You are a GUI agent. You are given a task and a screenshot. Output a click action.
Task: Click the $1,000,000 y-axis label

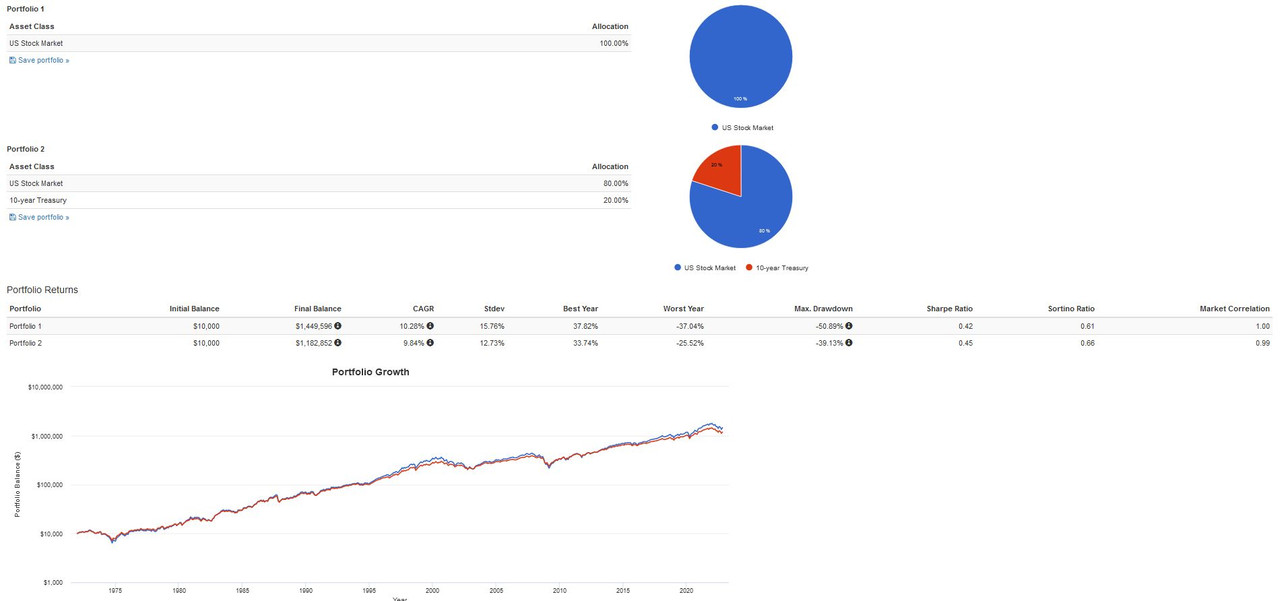pos(48,436)
